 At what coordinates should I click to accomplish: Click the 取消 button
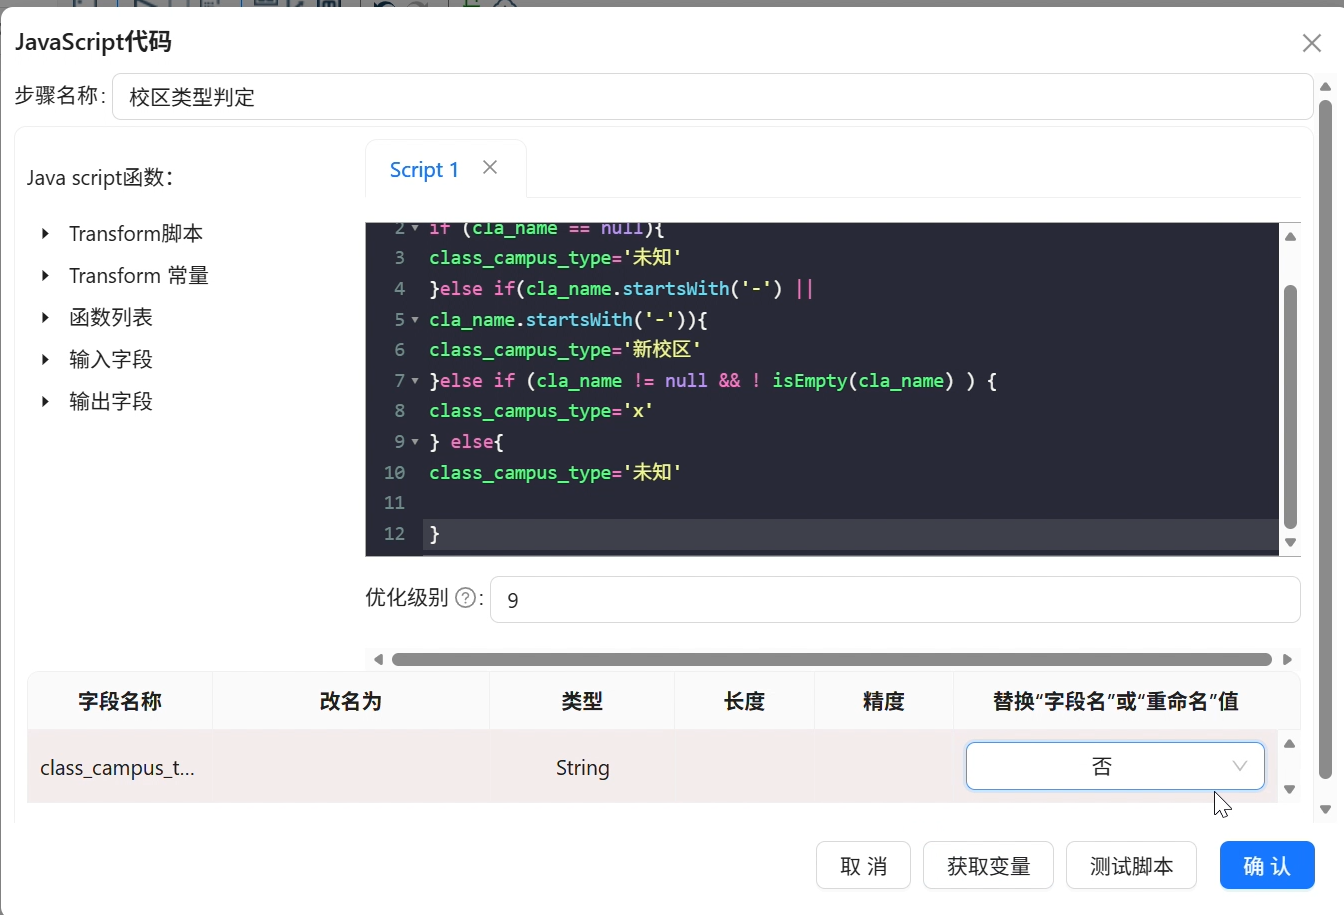point(863,866)
